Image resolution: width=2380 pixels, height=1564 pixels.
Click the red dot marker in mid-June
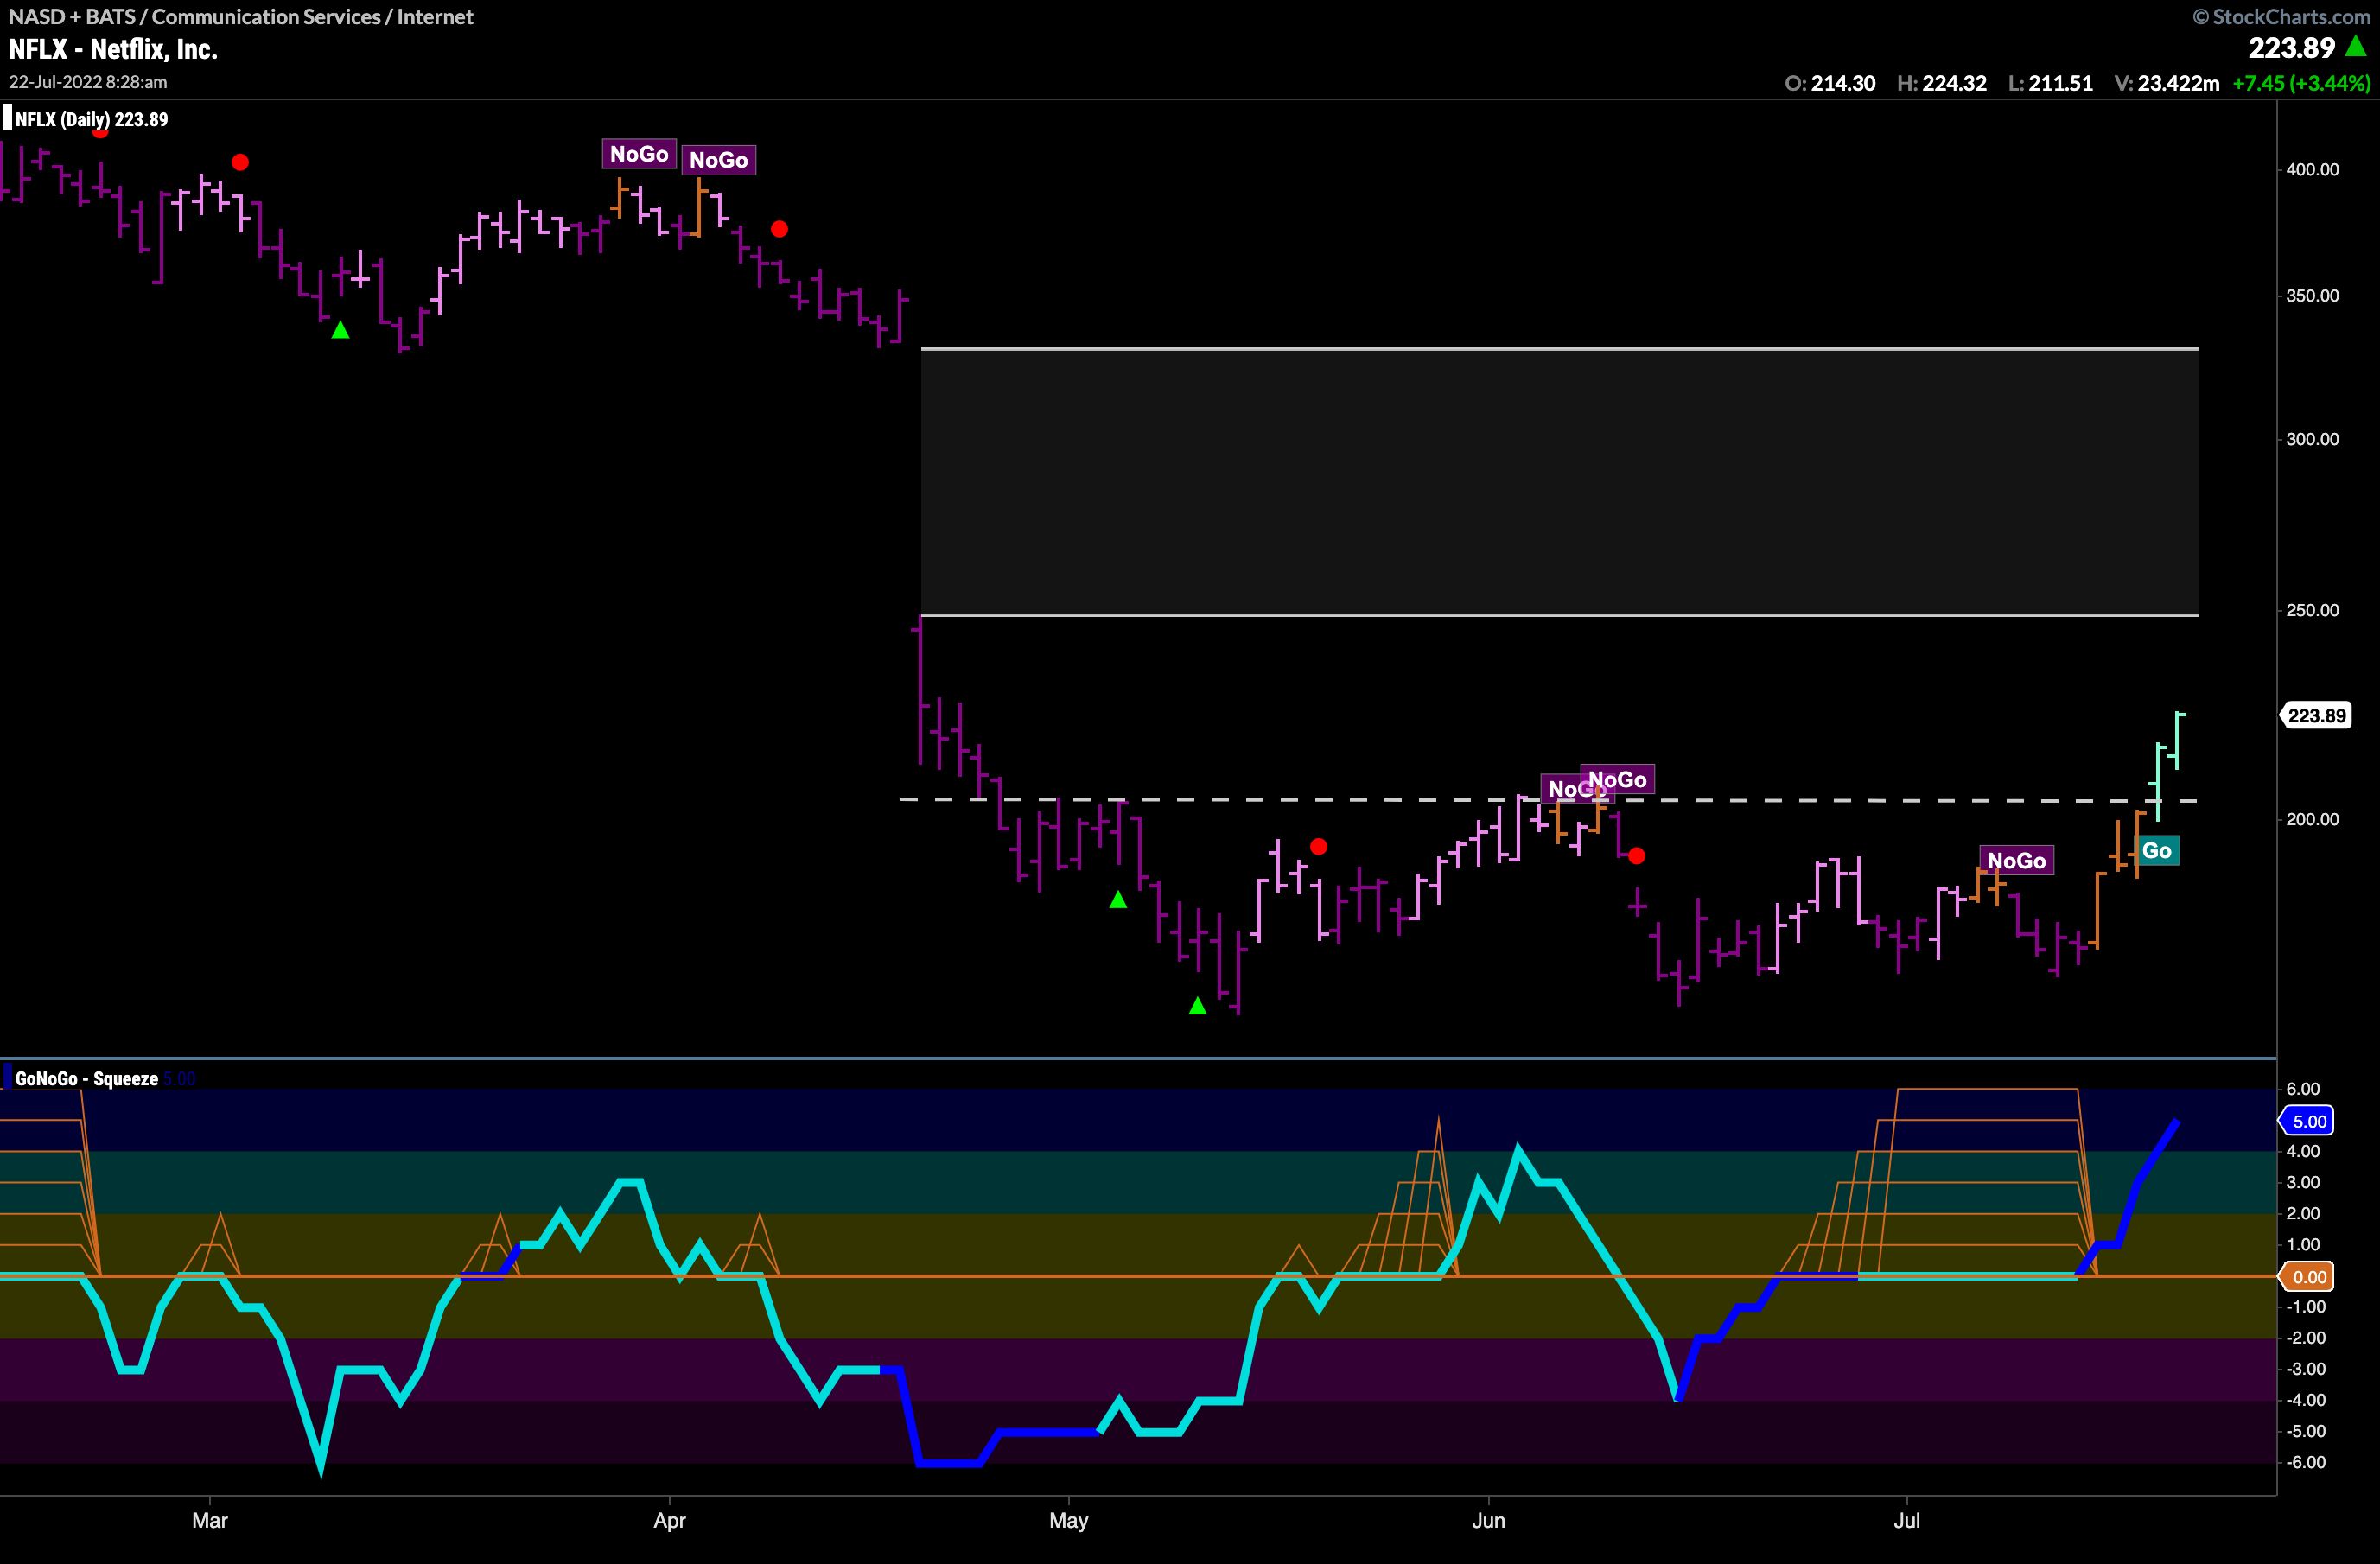pyautogui.click(x=1636, y=856)
